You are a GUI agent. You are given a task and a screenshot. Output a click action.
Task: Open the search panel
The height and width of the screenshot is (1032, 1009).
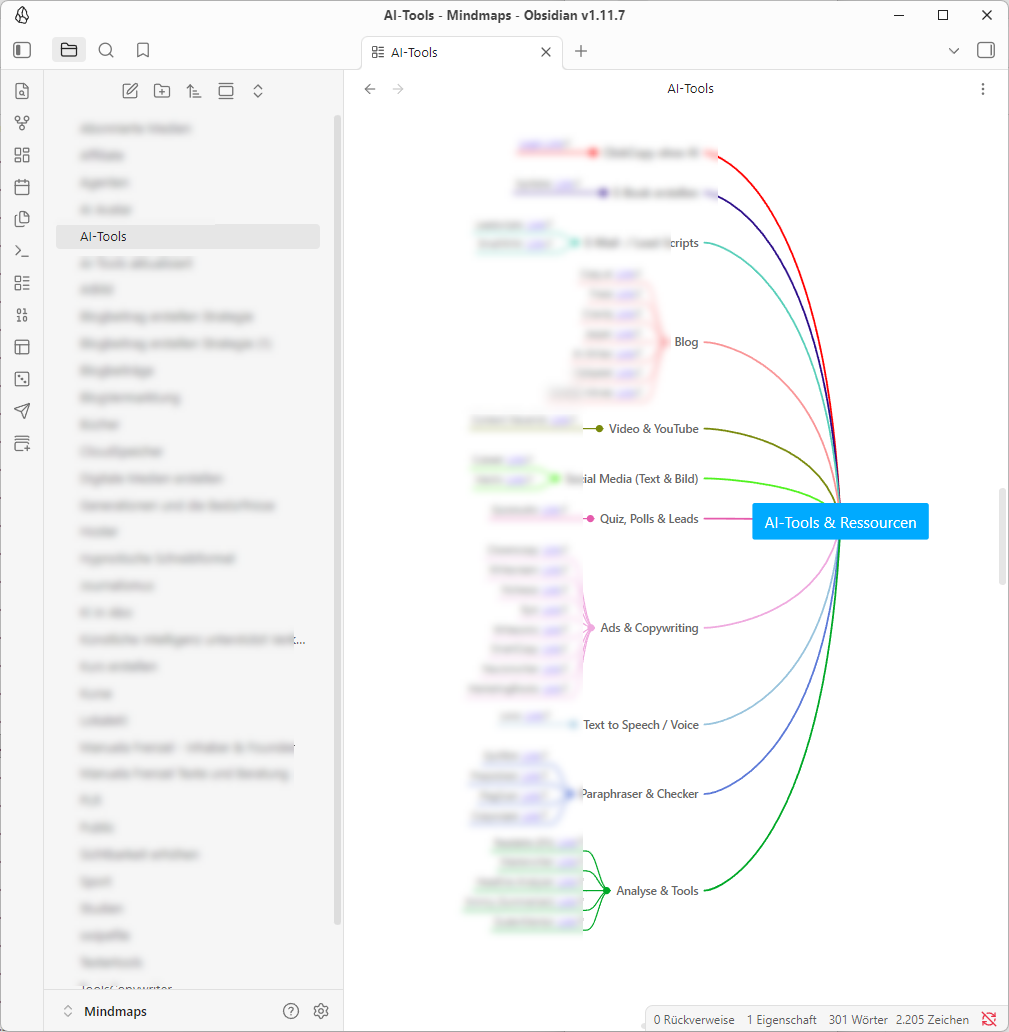tap(106, 50)
